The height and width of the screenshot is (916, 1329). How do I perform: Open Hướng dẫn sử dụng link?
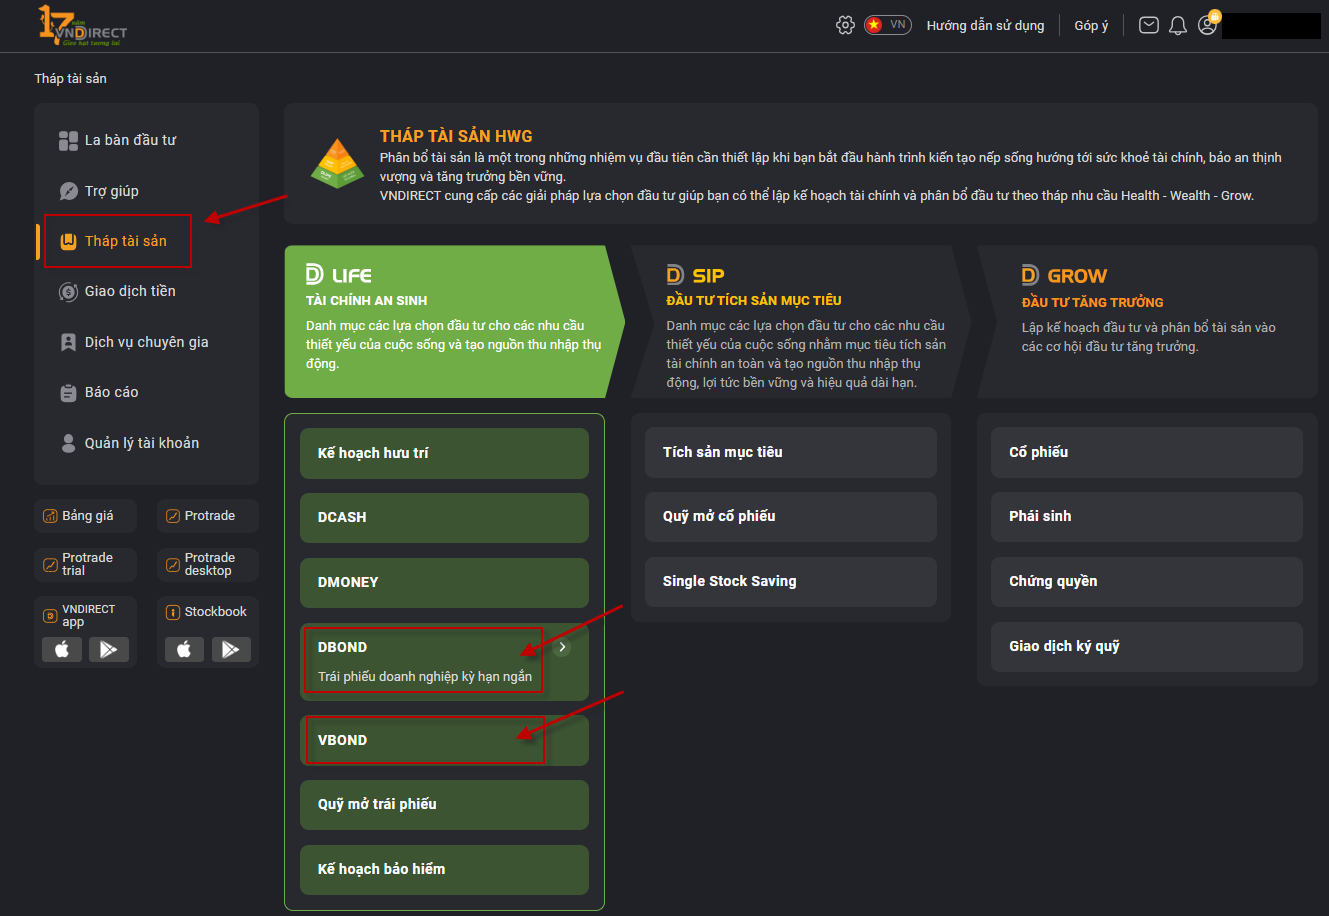985,26
